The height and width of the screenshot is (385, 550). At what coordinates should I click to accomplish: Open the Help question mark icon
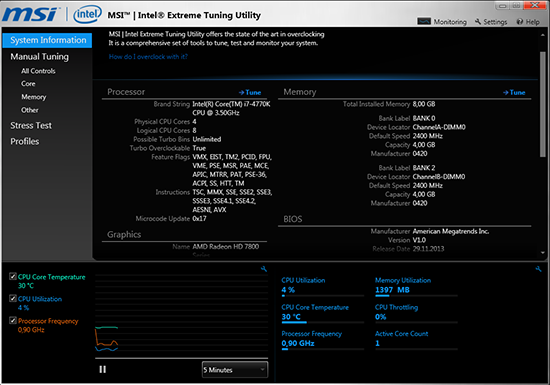click(519, 22)
